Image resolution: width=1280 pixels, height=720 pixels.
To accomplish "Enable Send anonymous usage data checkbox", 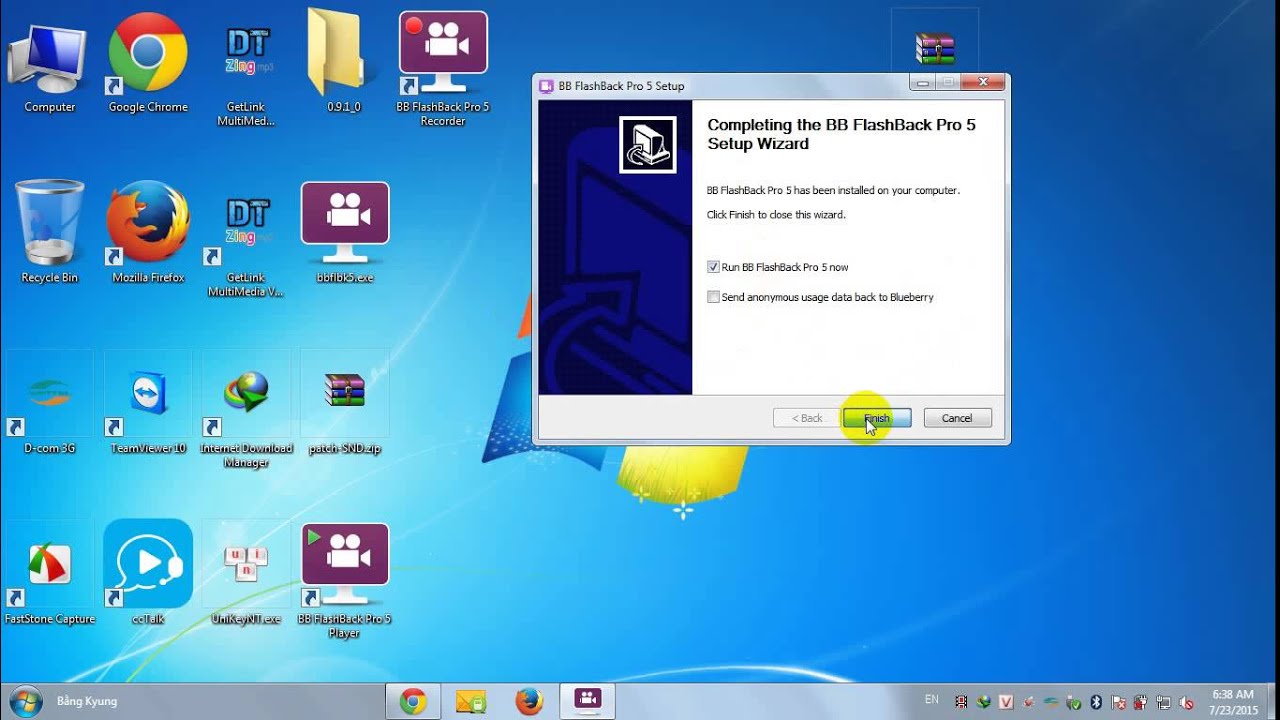I will 713,297.
